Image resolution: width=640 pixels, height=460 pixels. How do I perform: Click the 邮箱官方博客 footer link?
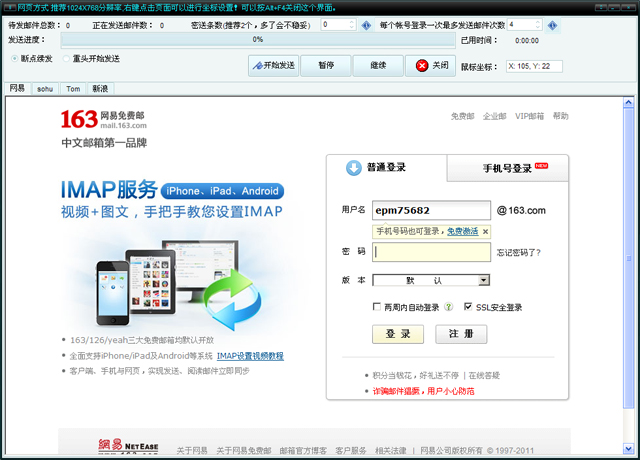(303, 451)
